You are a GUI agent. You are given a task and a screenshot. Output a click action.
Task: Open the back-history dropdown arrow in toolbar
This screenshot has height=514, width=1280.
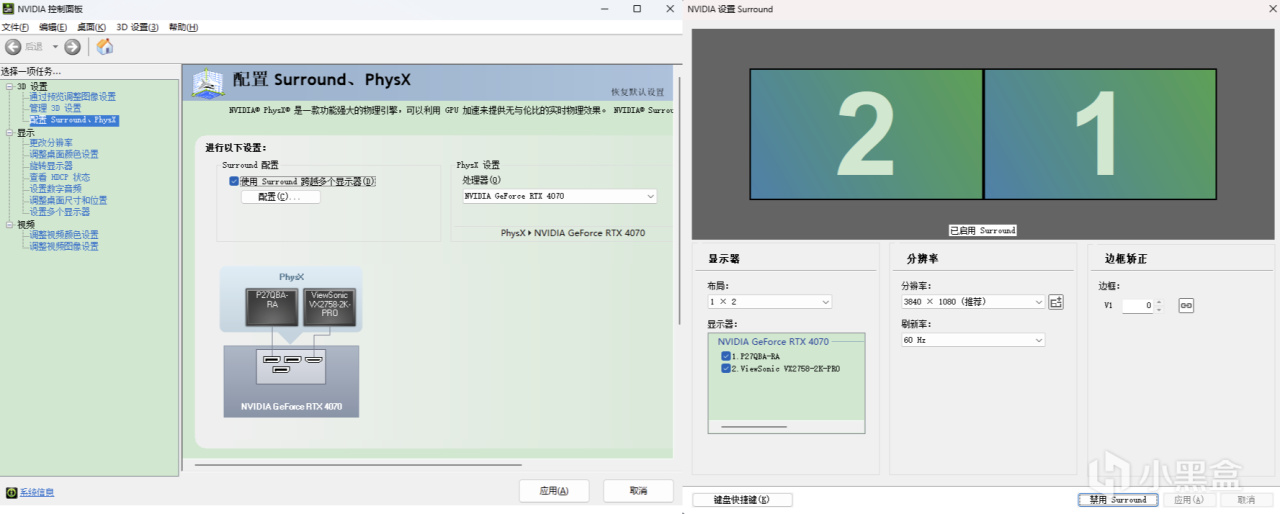pyautogui.click(x=55, y=47)
